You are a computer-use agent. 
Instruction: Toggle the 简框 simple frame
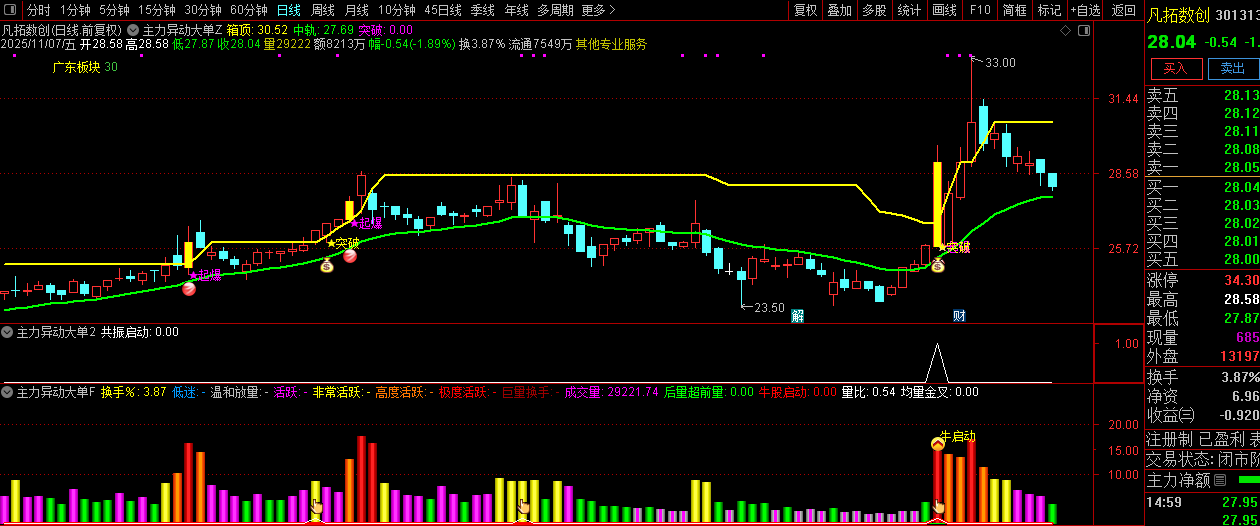[1014, 10]
